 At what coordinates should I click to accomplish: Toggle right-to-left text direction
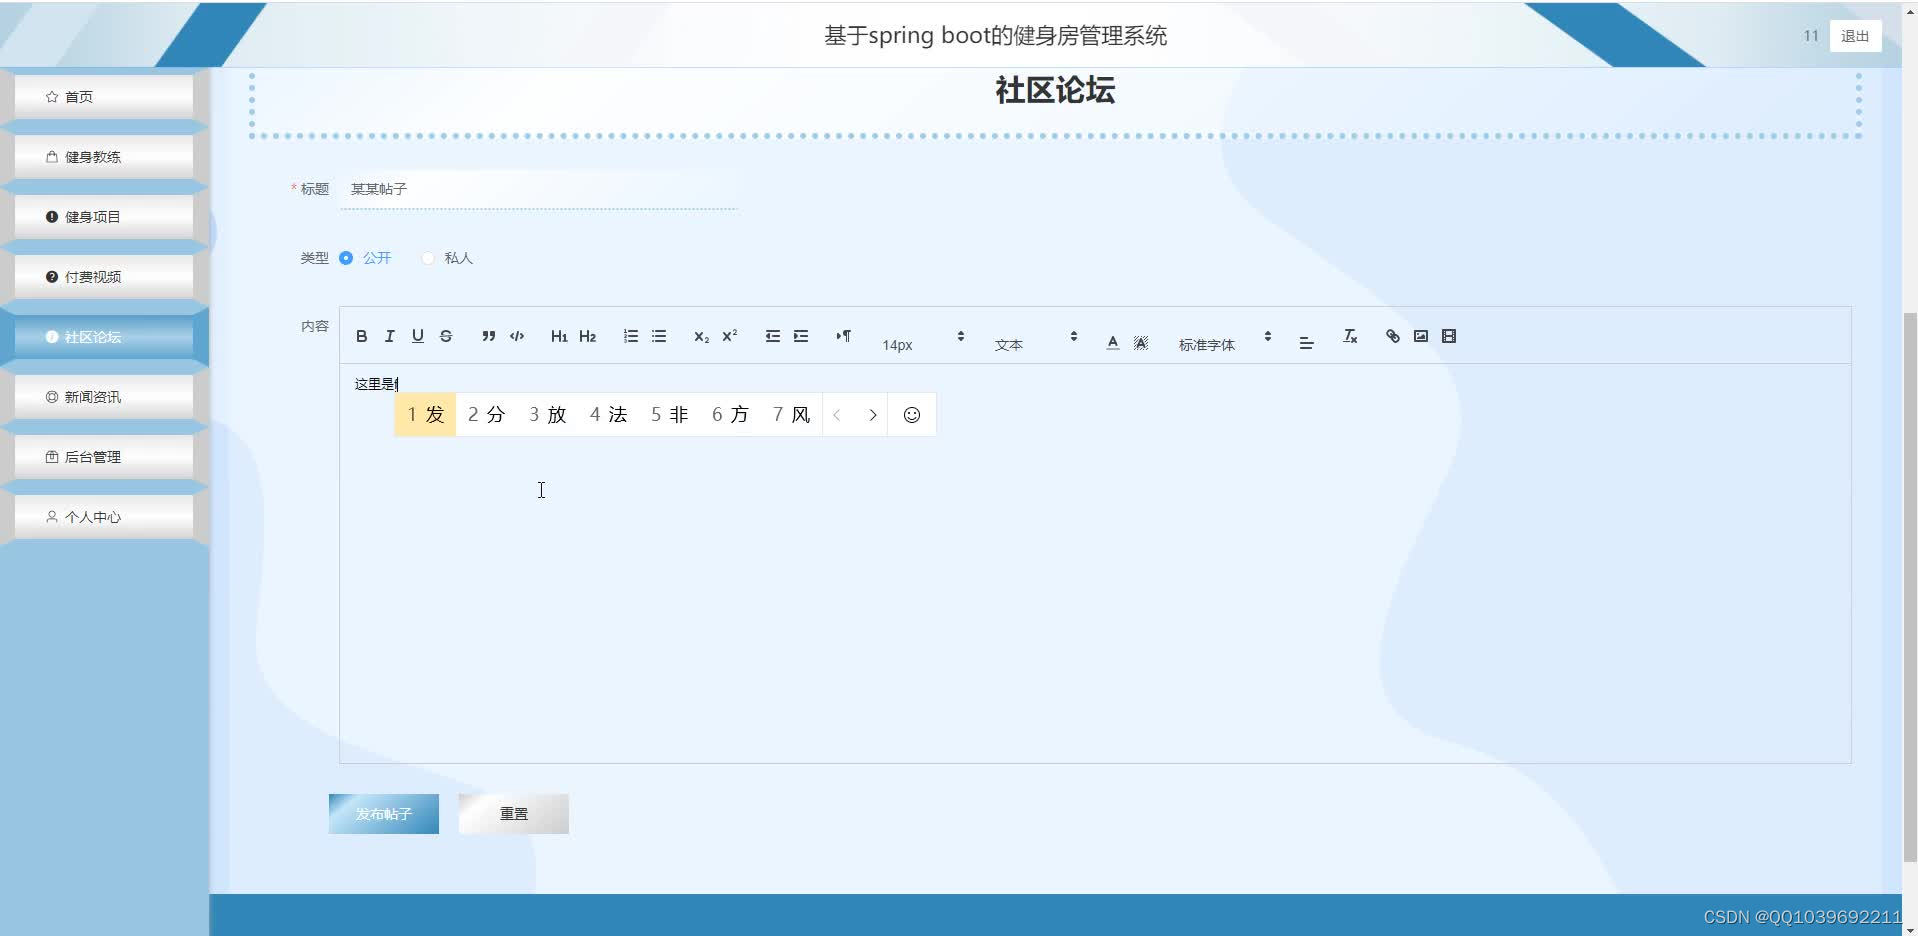pyautogui.click(x=844, y=336)
